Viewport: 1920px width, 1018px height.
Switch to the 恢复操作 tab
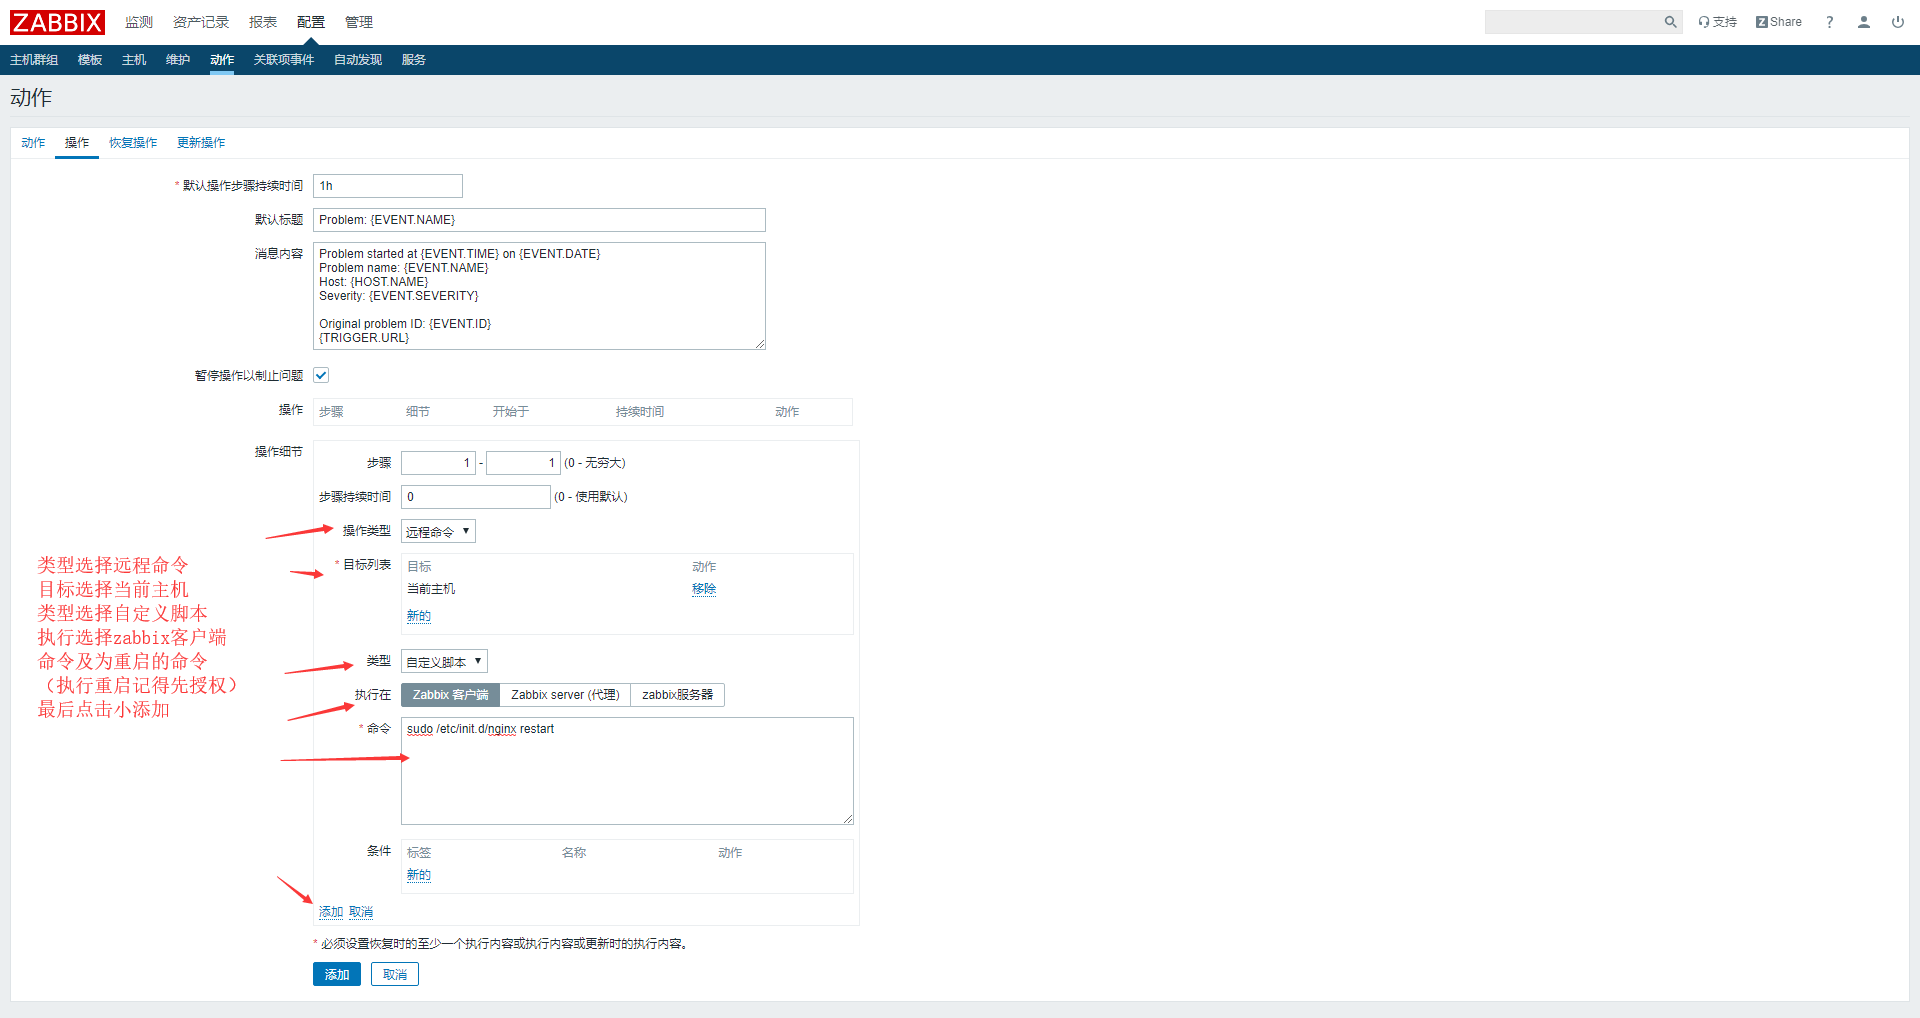tap(133, 143)
